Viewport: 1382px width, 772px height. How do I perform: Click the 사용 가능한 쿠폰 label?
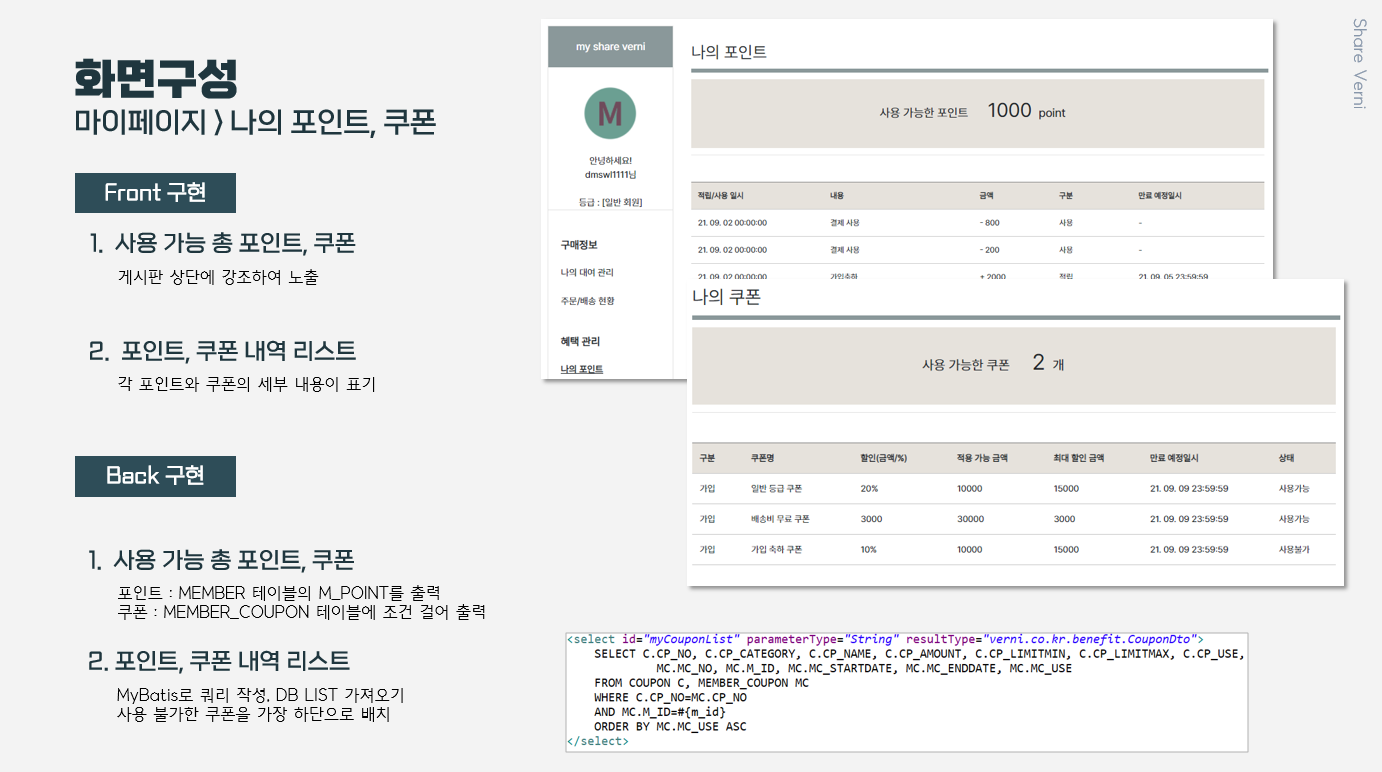966,366
